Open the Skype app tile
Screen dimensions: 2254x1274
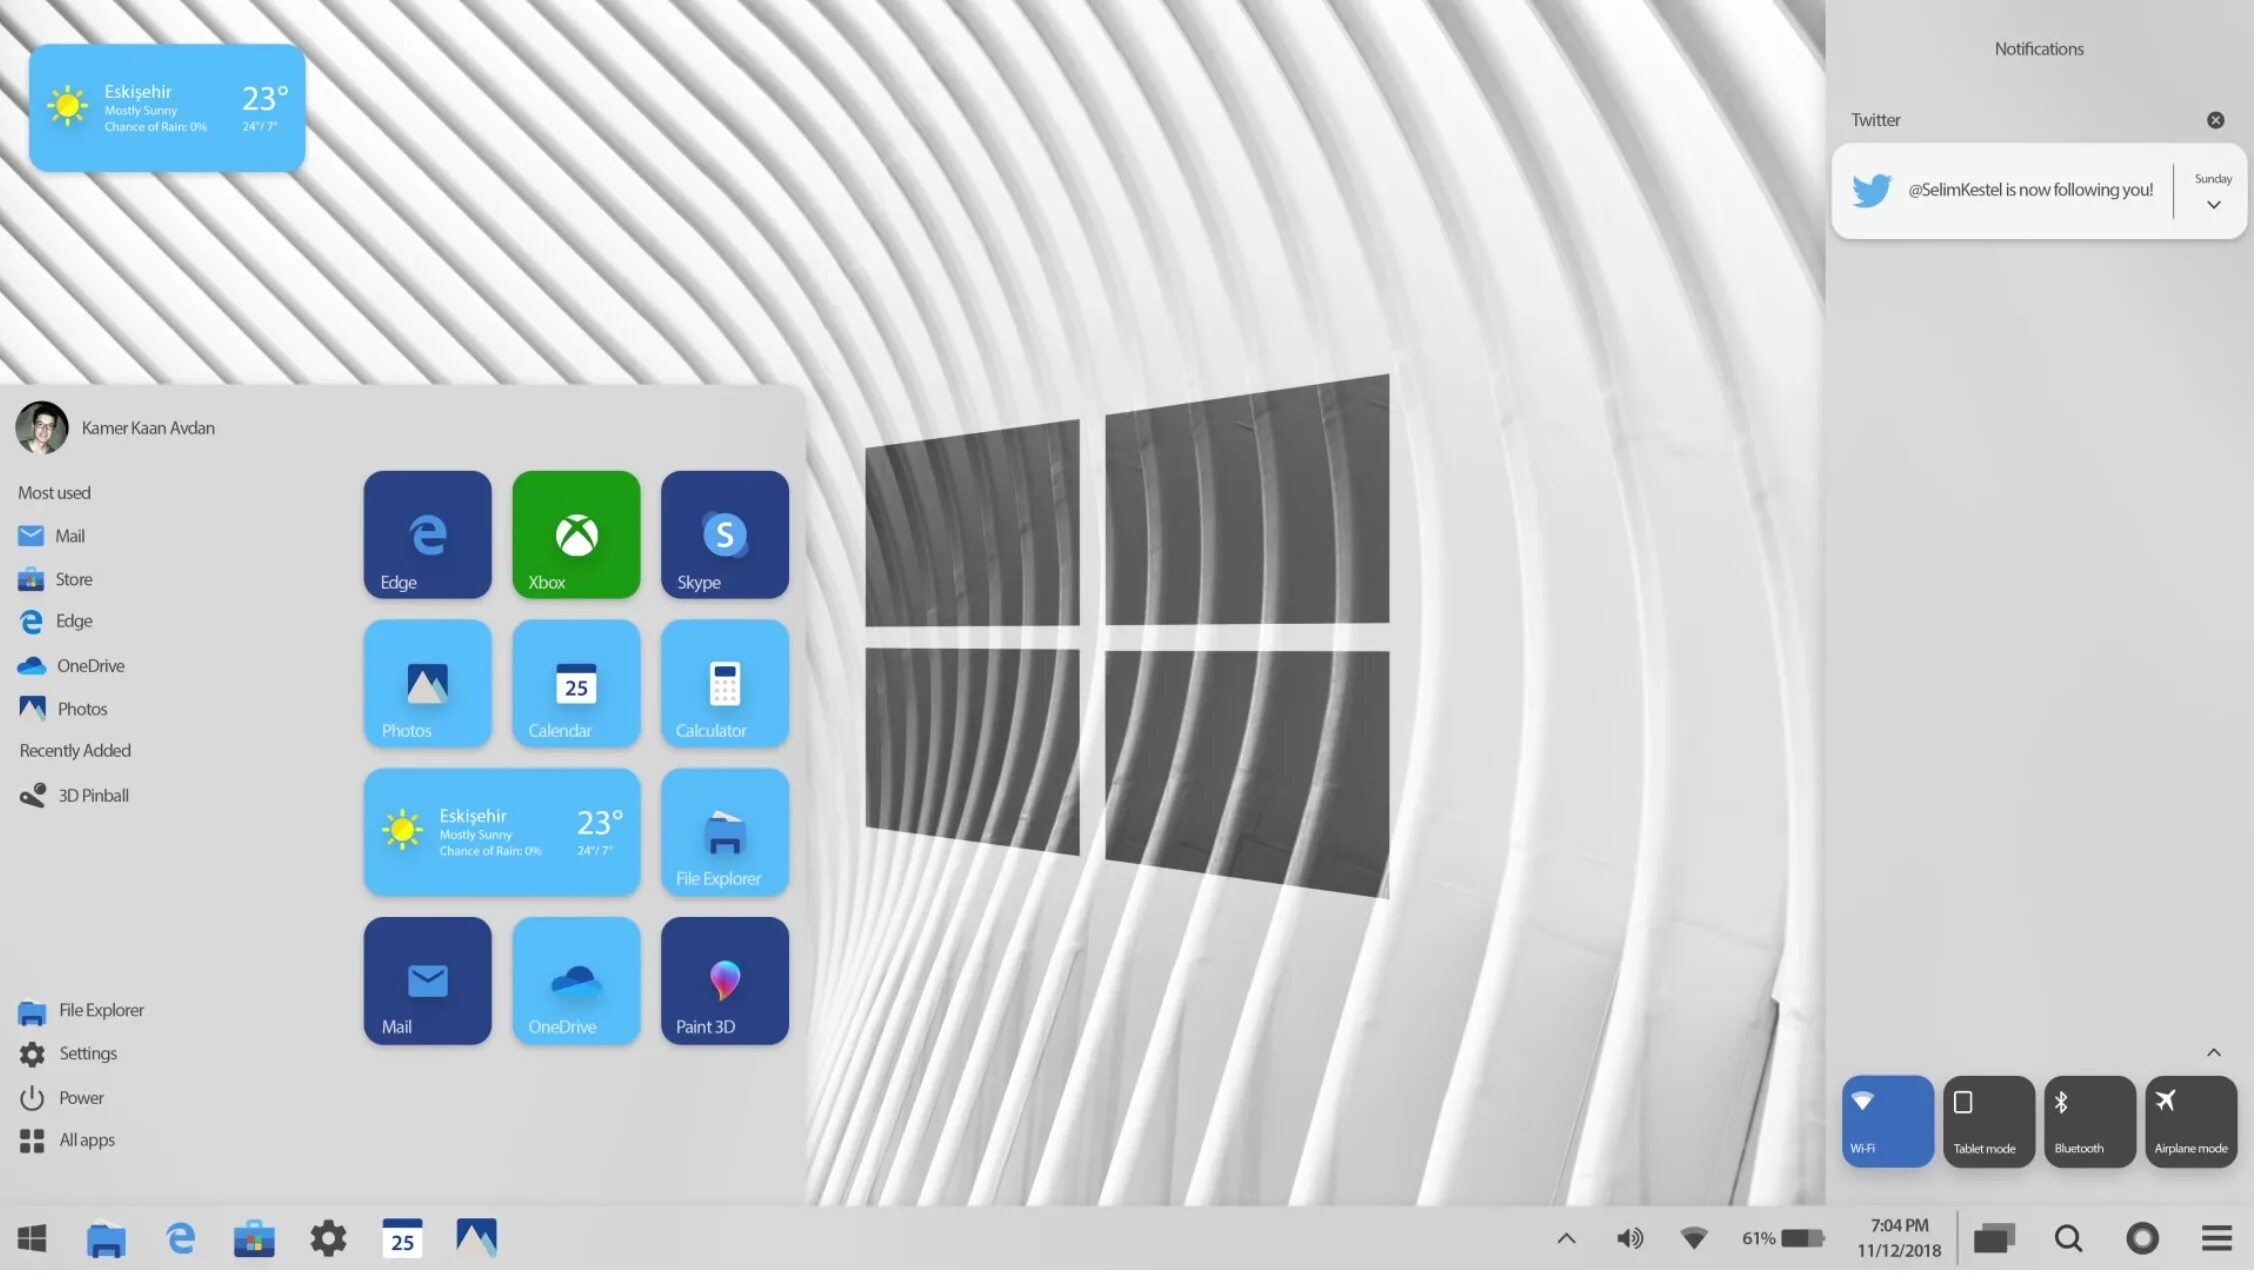(x=723, y=533)
